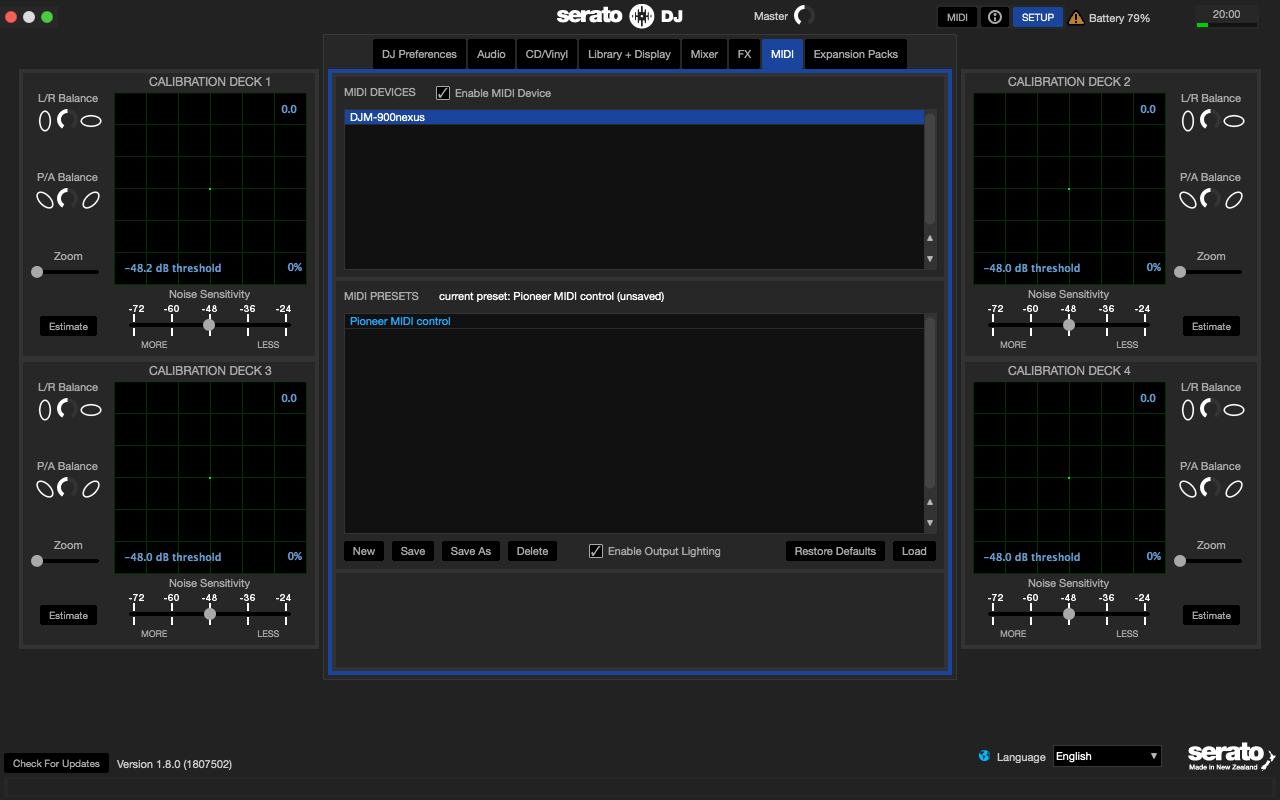Open the Expansion Packs tab
Viewport: 1280px width, 800px height.
pos(856,54)
